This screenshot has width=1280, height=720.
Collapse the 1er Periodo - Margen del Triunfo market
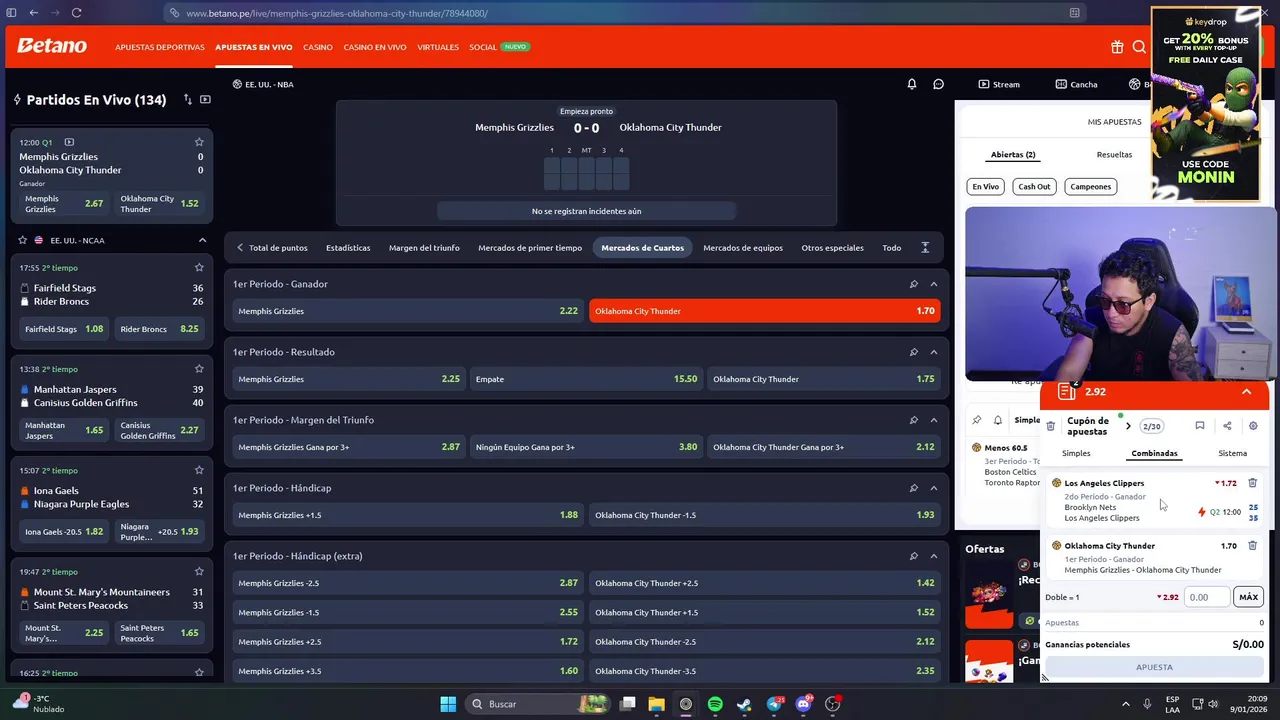coord(934,420)
